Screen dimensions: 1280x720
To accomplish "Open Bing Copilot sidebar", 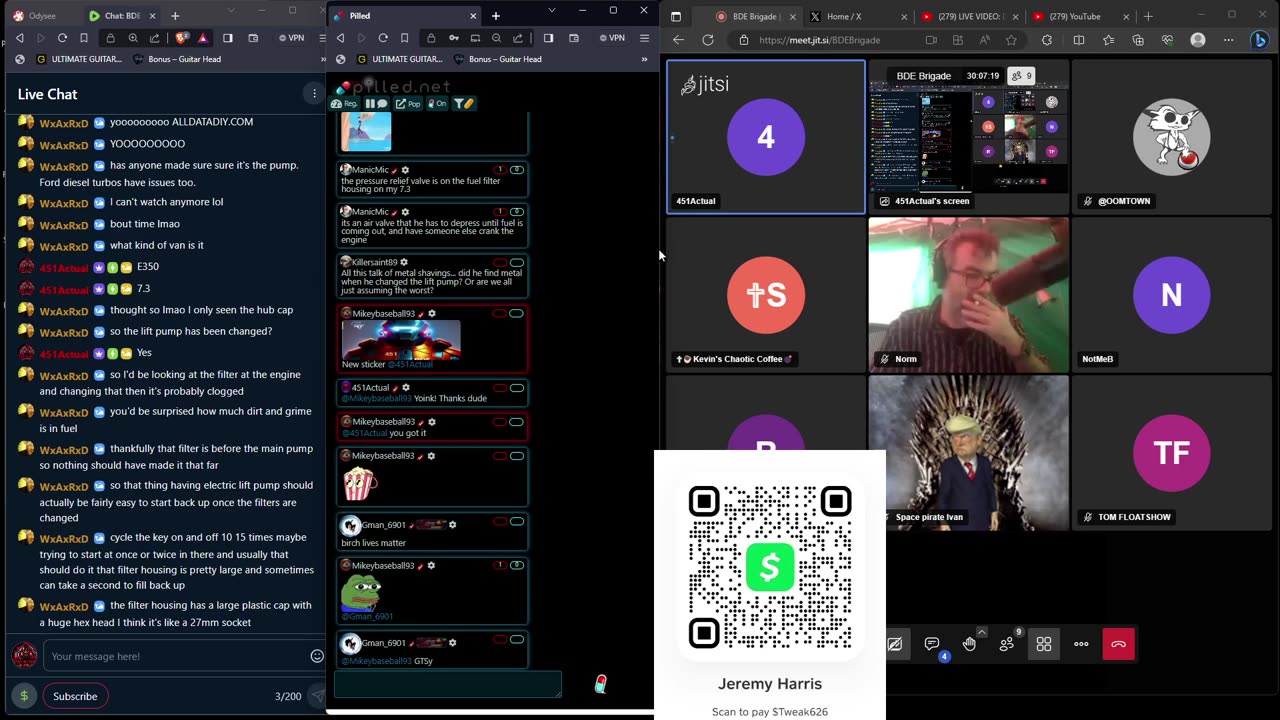I will click(1260, 40).
